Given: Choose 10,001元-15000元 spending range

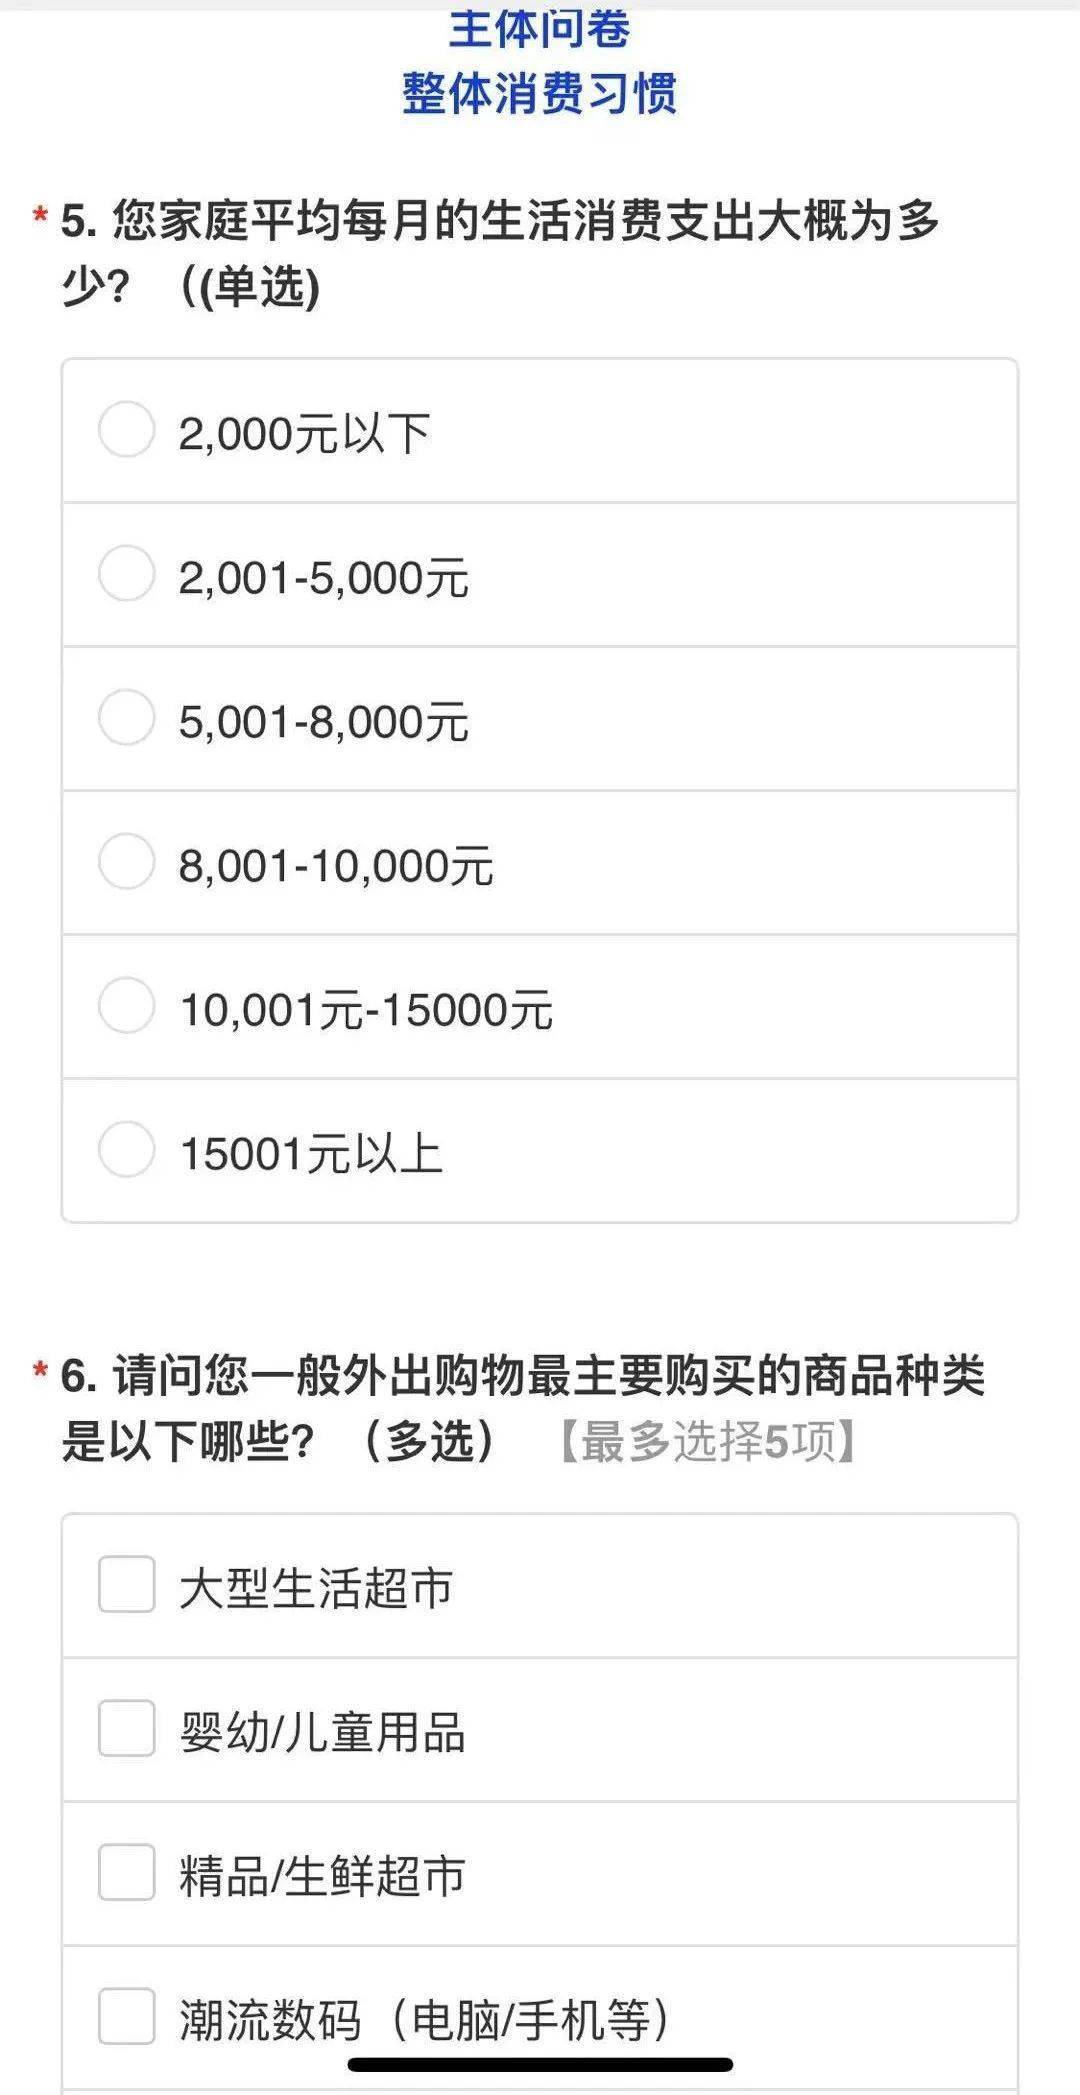Looking at the screenshot, I should [x=126, y=1005].
